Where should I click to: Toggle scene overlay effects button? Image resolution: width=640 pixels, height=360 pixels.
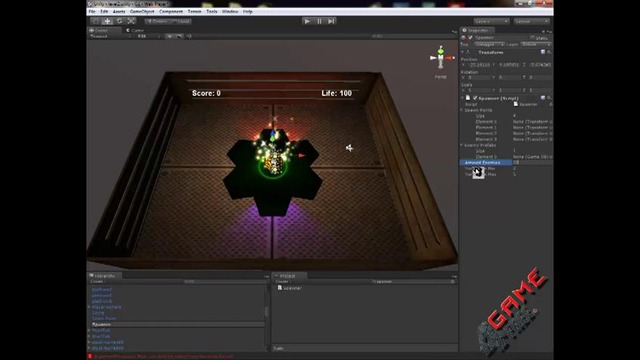[179, 36]
